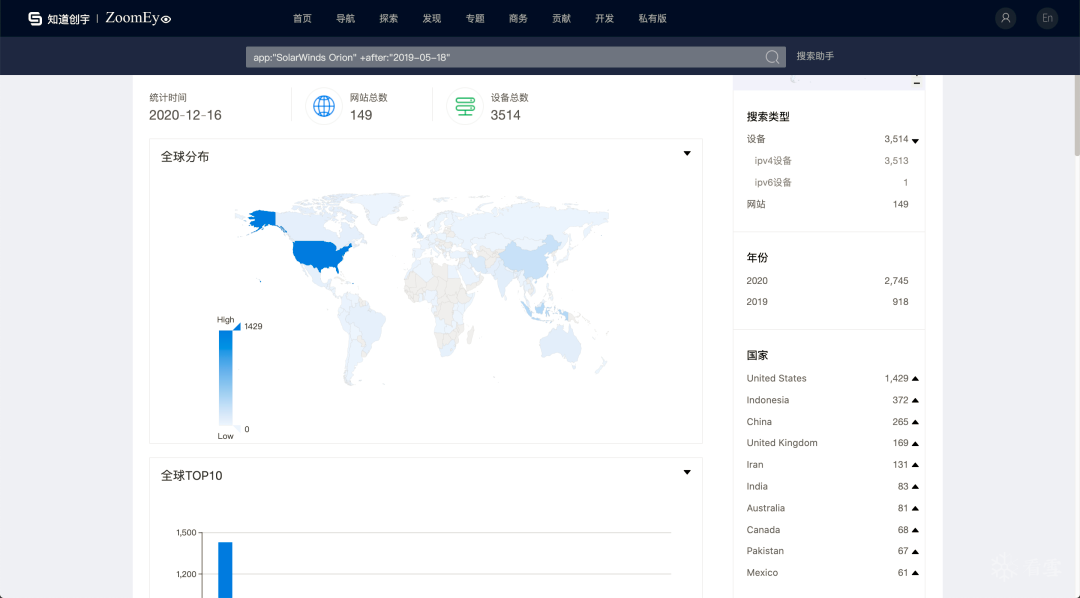Filter by Indonesia country
This screenshot has height=598, width=1080.
point(767,400)
